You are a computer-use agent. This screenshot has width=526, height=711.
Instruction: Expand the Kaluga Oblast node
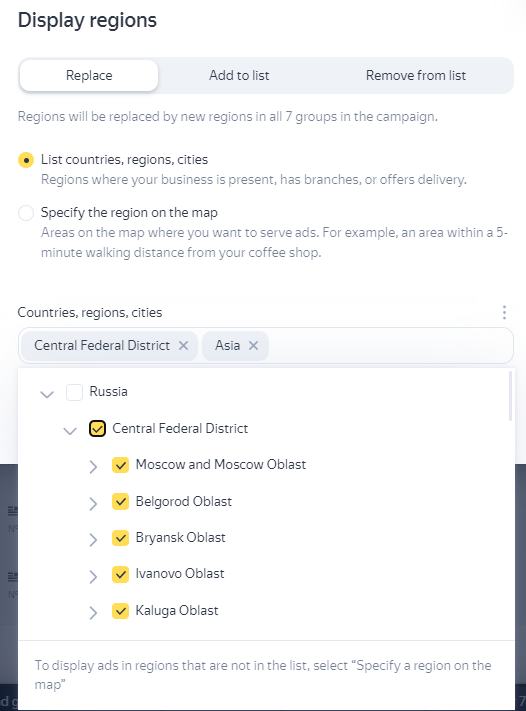[93, 613]
